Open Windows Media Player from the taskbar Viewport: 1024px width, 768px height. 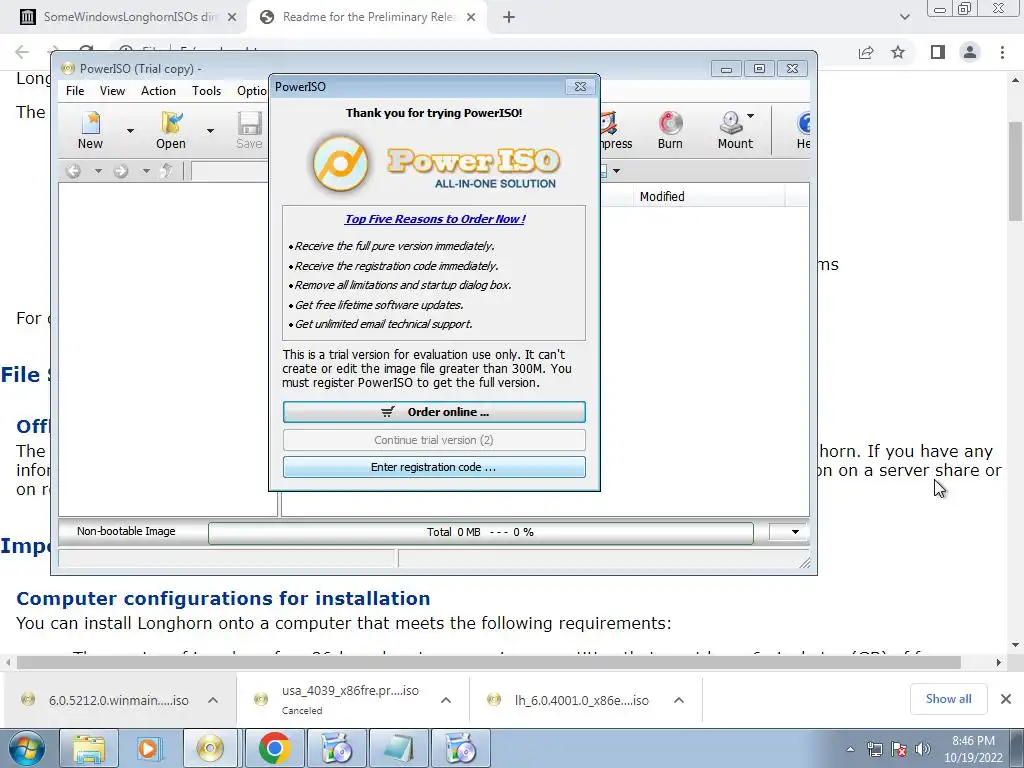pyautogui.click(x=149, y=748)
